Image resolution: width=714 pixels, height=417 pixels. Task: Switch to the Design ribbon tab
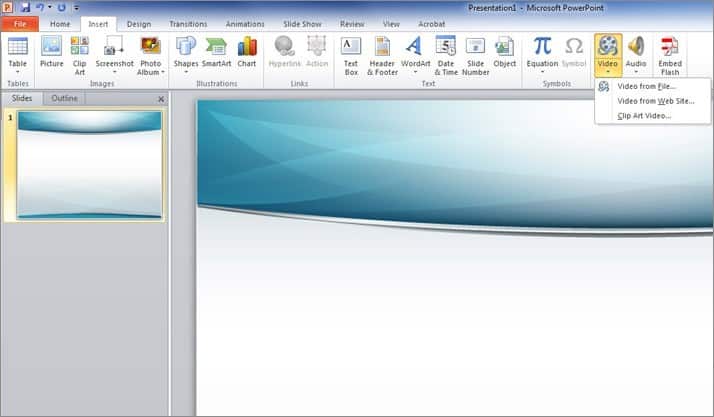(x=138, y=24)
